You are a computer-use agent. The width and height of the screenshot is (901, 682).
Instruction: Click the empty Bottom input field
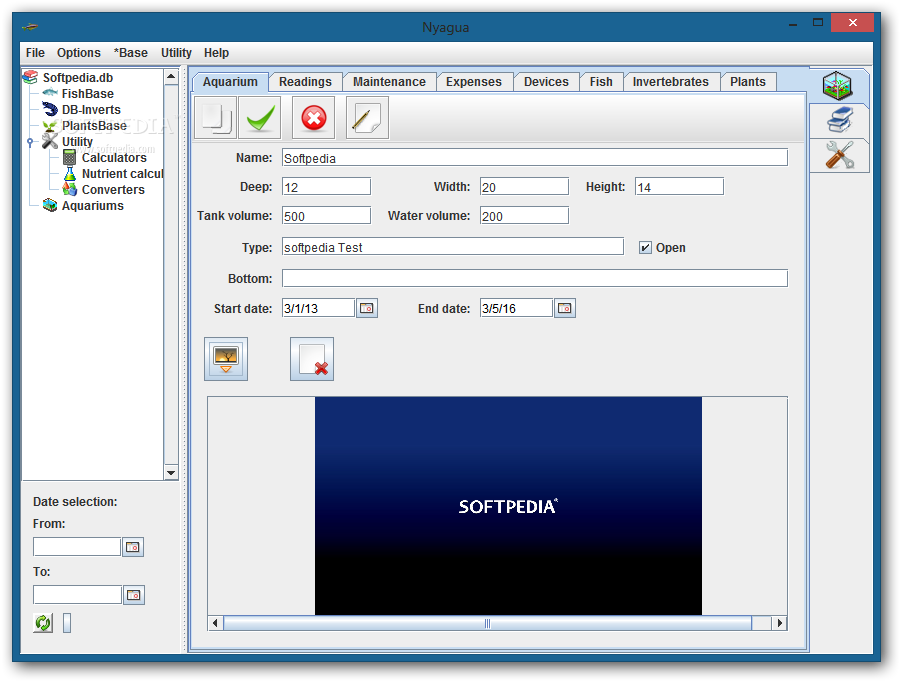pos(534,279)
